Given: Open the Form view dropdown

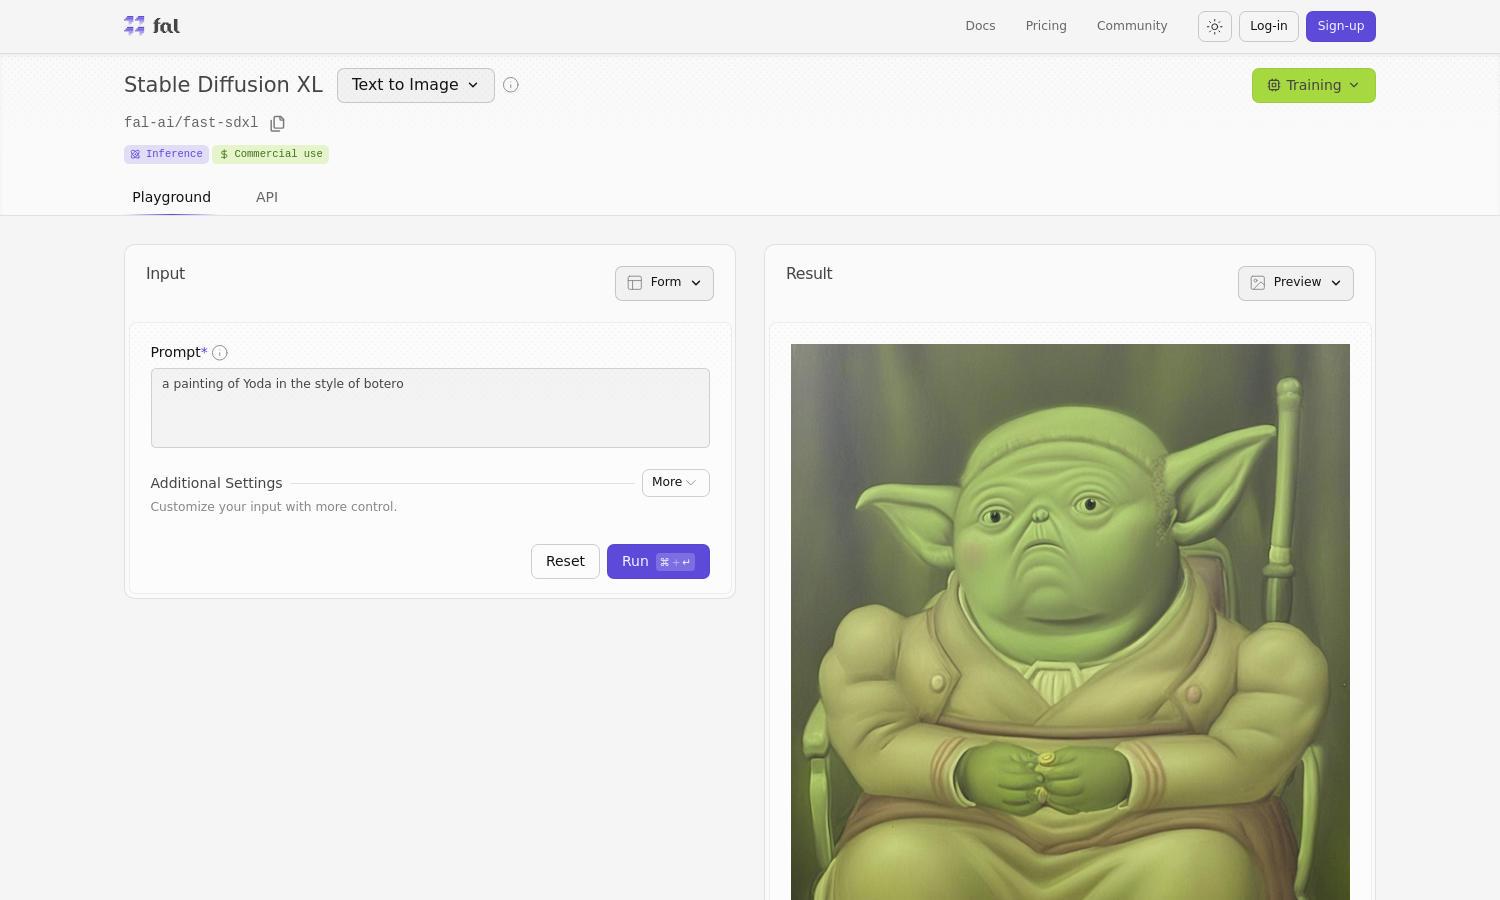Looking at the screenshot, I should 664,283.
